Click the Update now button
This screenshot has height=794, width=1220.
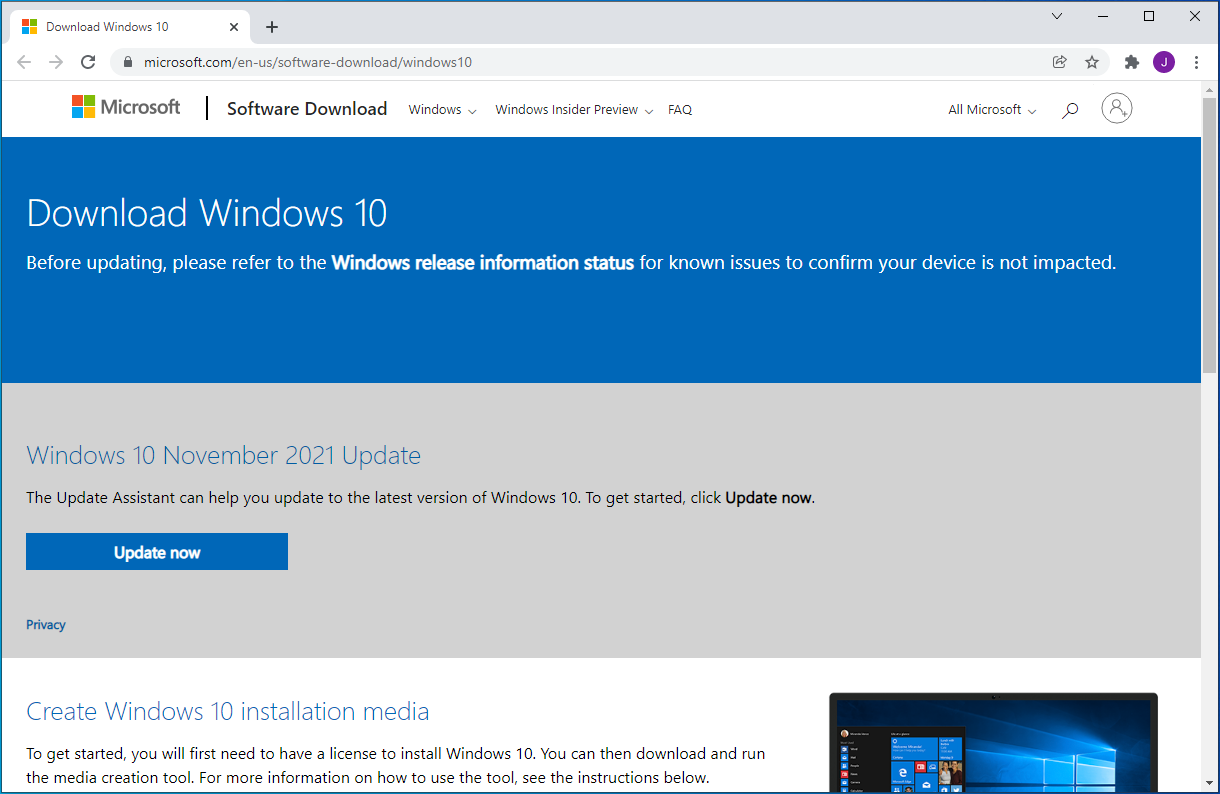157,552
